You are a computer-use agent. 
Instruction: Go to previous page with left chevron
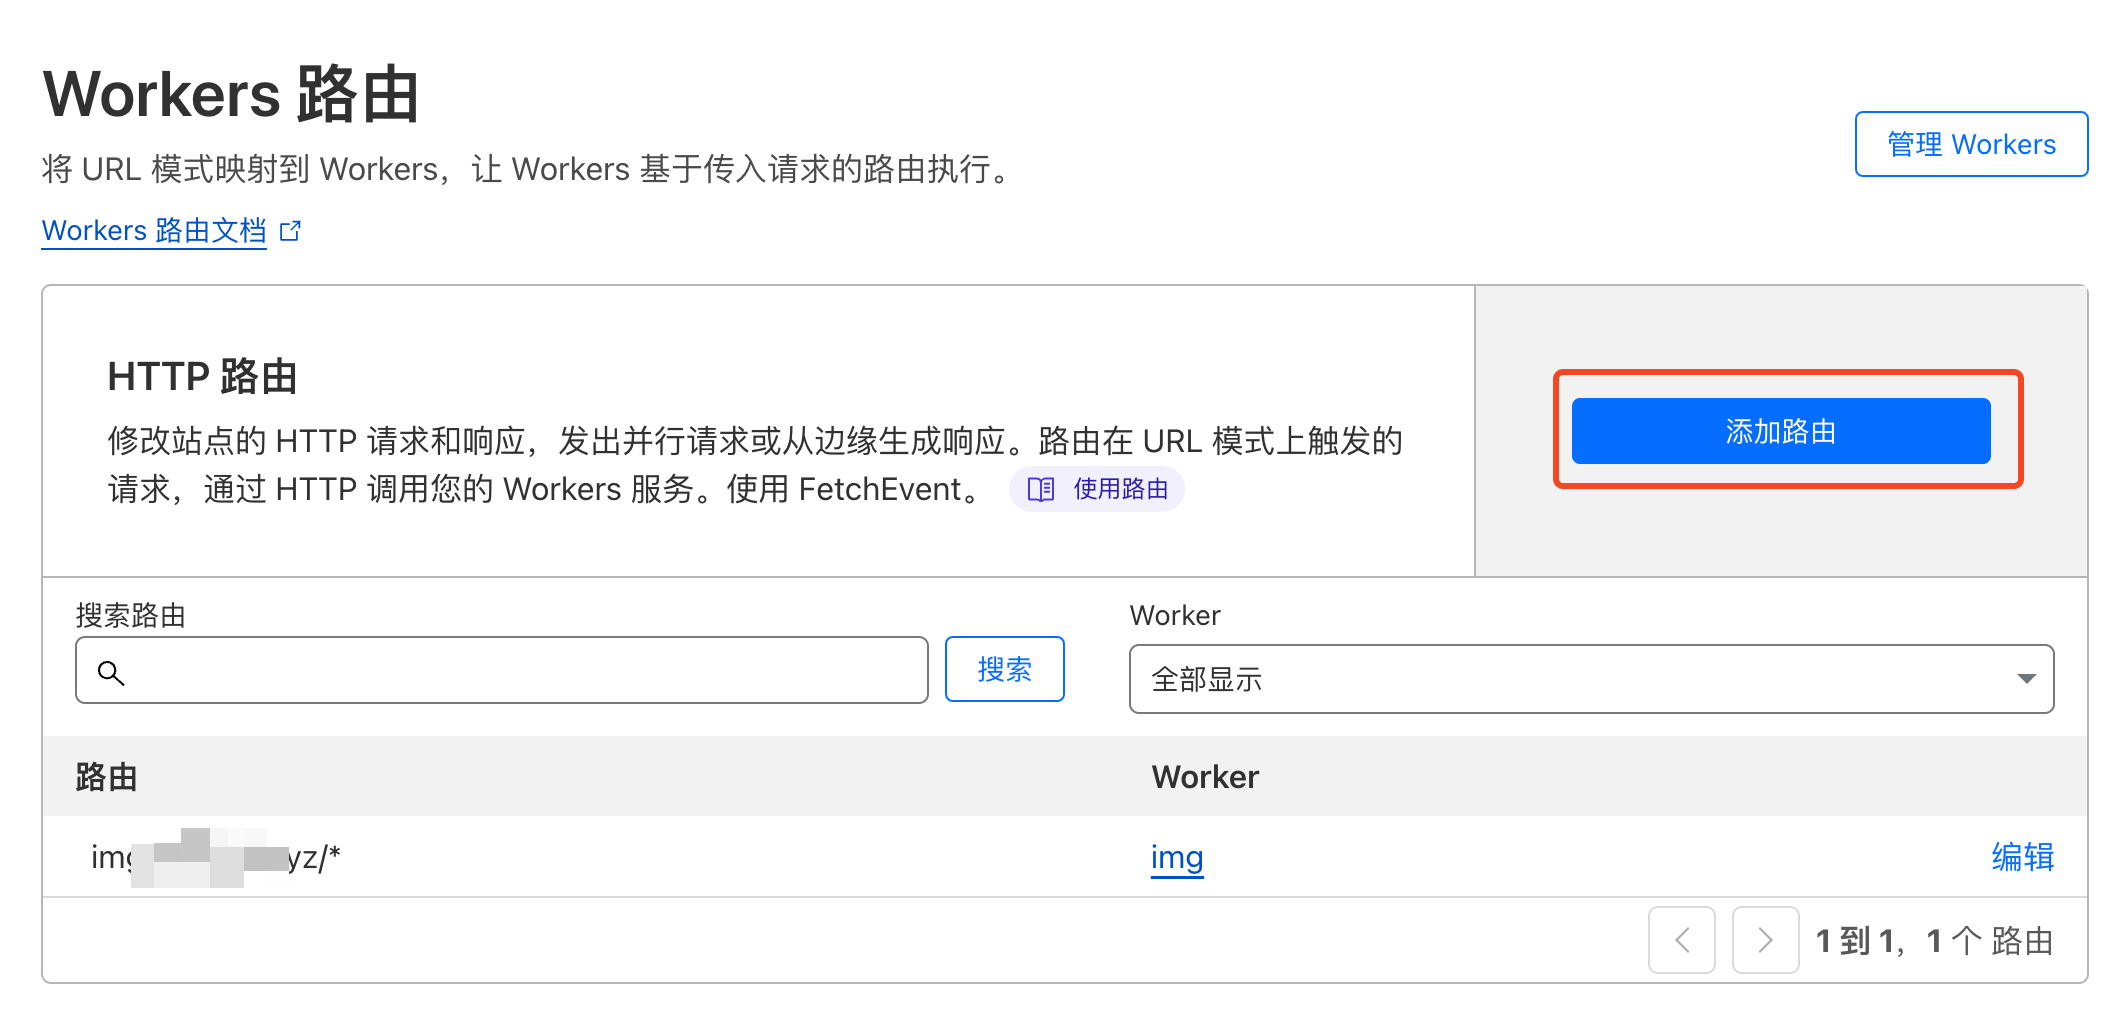coord(1681,940)
